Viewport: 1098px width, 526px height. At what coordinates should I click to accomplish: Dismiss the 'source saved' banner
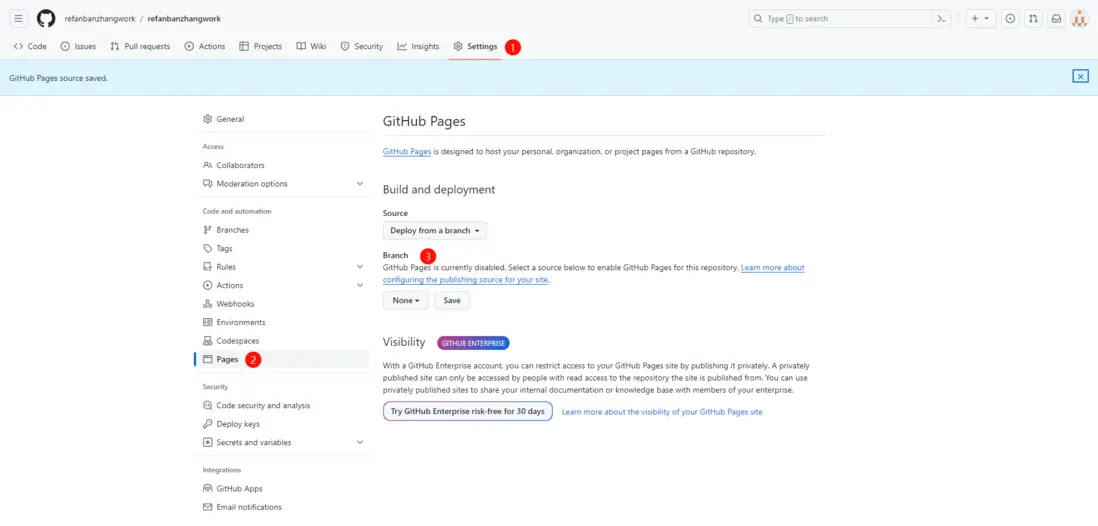(1080, 76)
